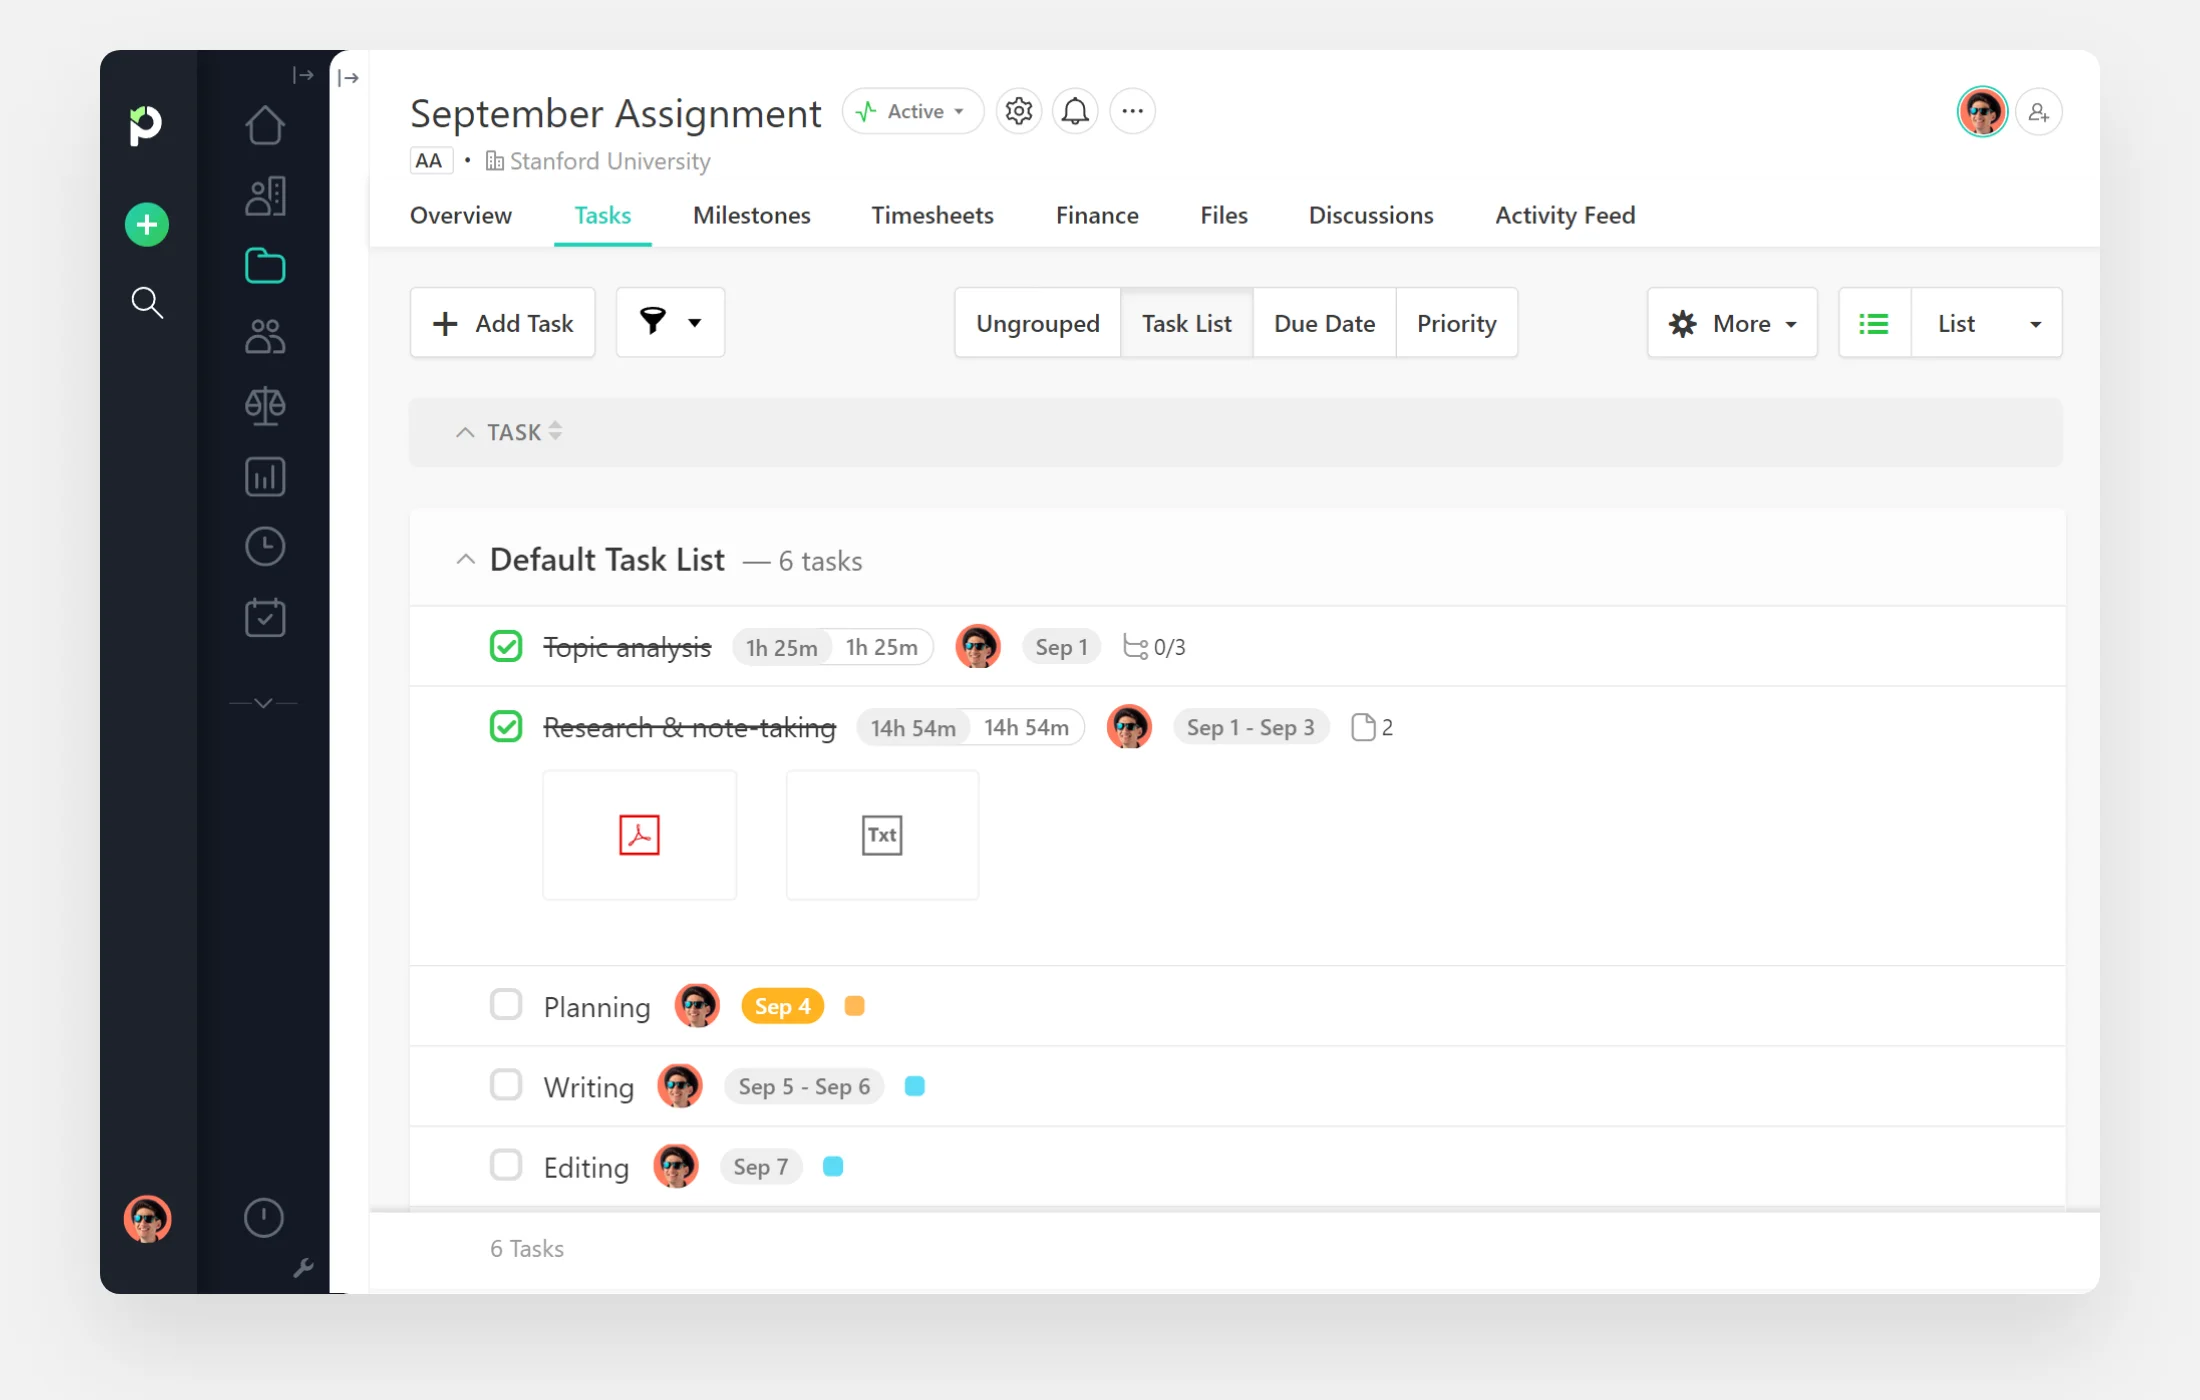Click the Add Task button
The height and width of the screenshot is (1400, 2200).
502,322
